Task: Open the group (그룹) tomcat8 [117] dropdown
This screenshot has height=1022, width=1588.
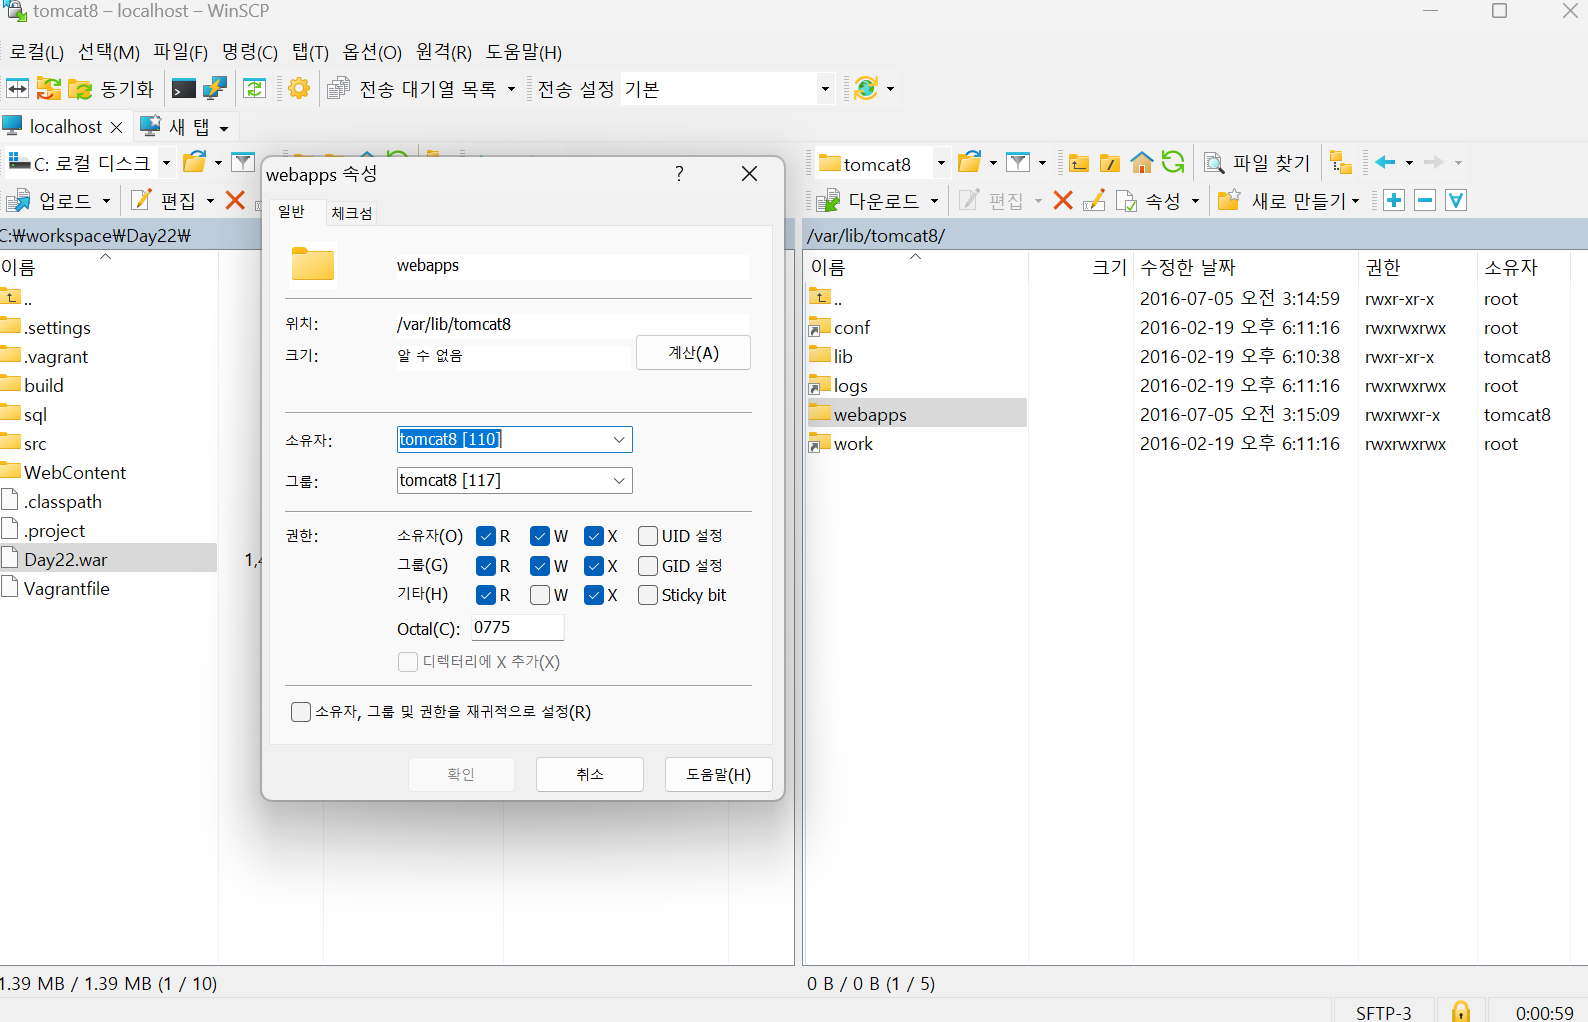Action: (x=619, y=481)
